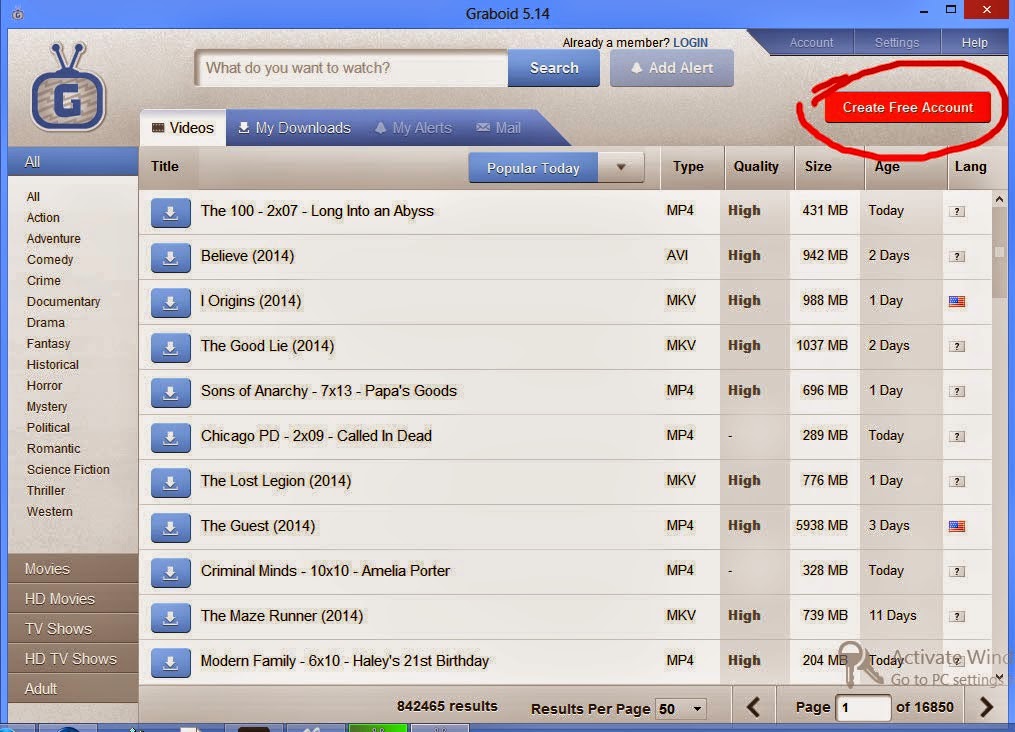Viewport: 1015px width, 732px height.
Task: Click the Add Alert button
Action: click(672, 68)
